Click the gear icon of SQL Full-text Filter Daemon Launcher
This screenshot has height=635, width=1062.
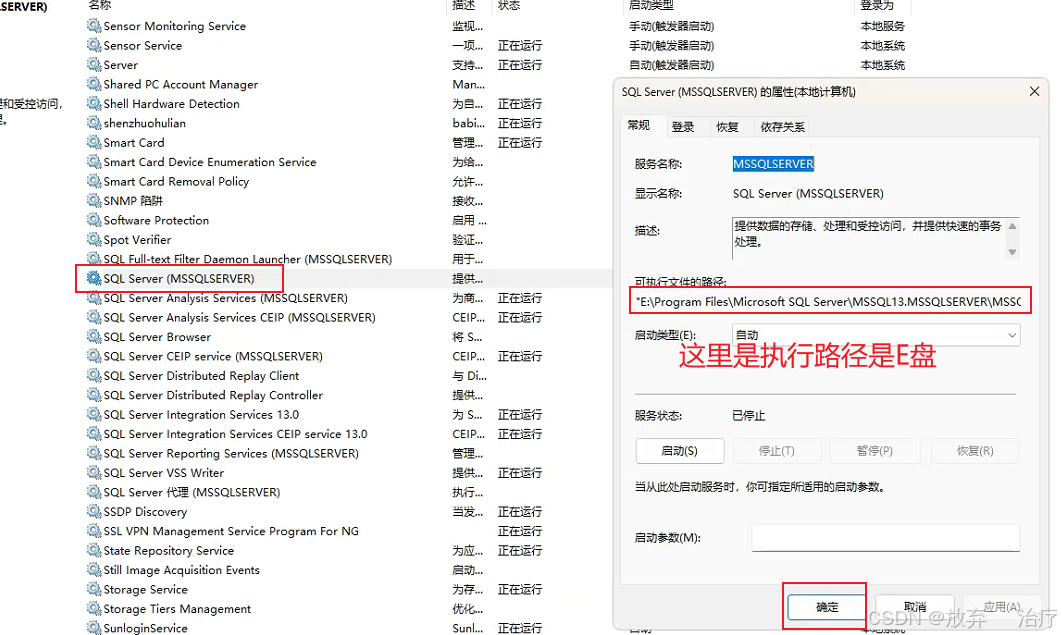(x=93, y=259)
